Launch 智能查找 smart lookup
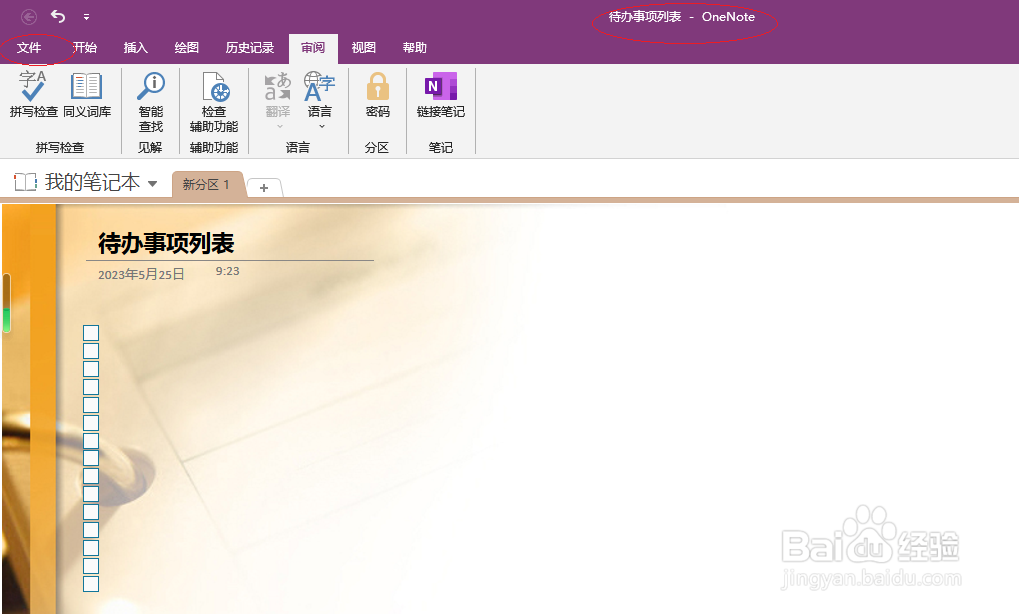 [151, 102]
